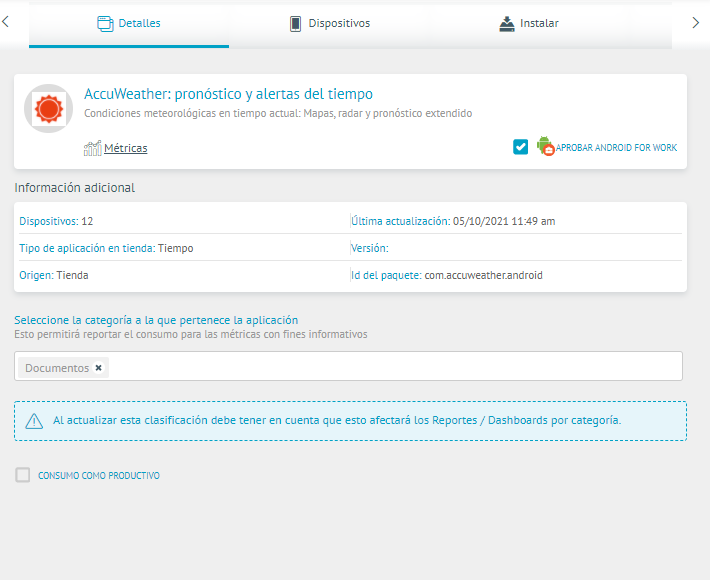
Task: Click the Detalles tab window icon
Action: (x=106, y=24)
